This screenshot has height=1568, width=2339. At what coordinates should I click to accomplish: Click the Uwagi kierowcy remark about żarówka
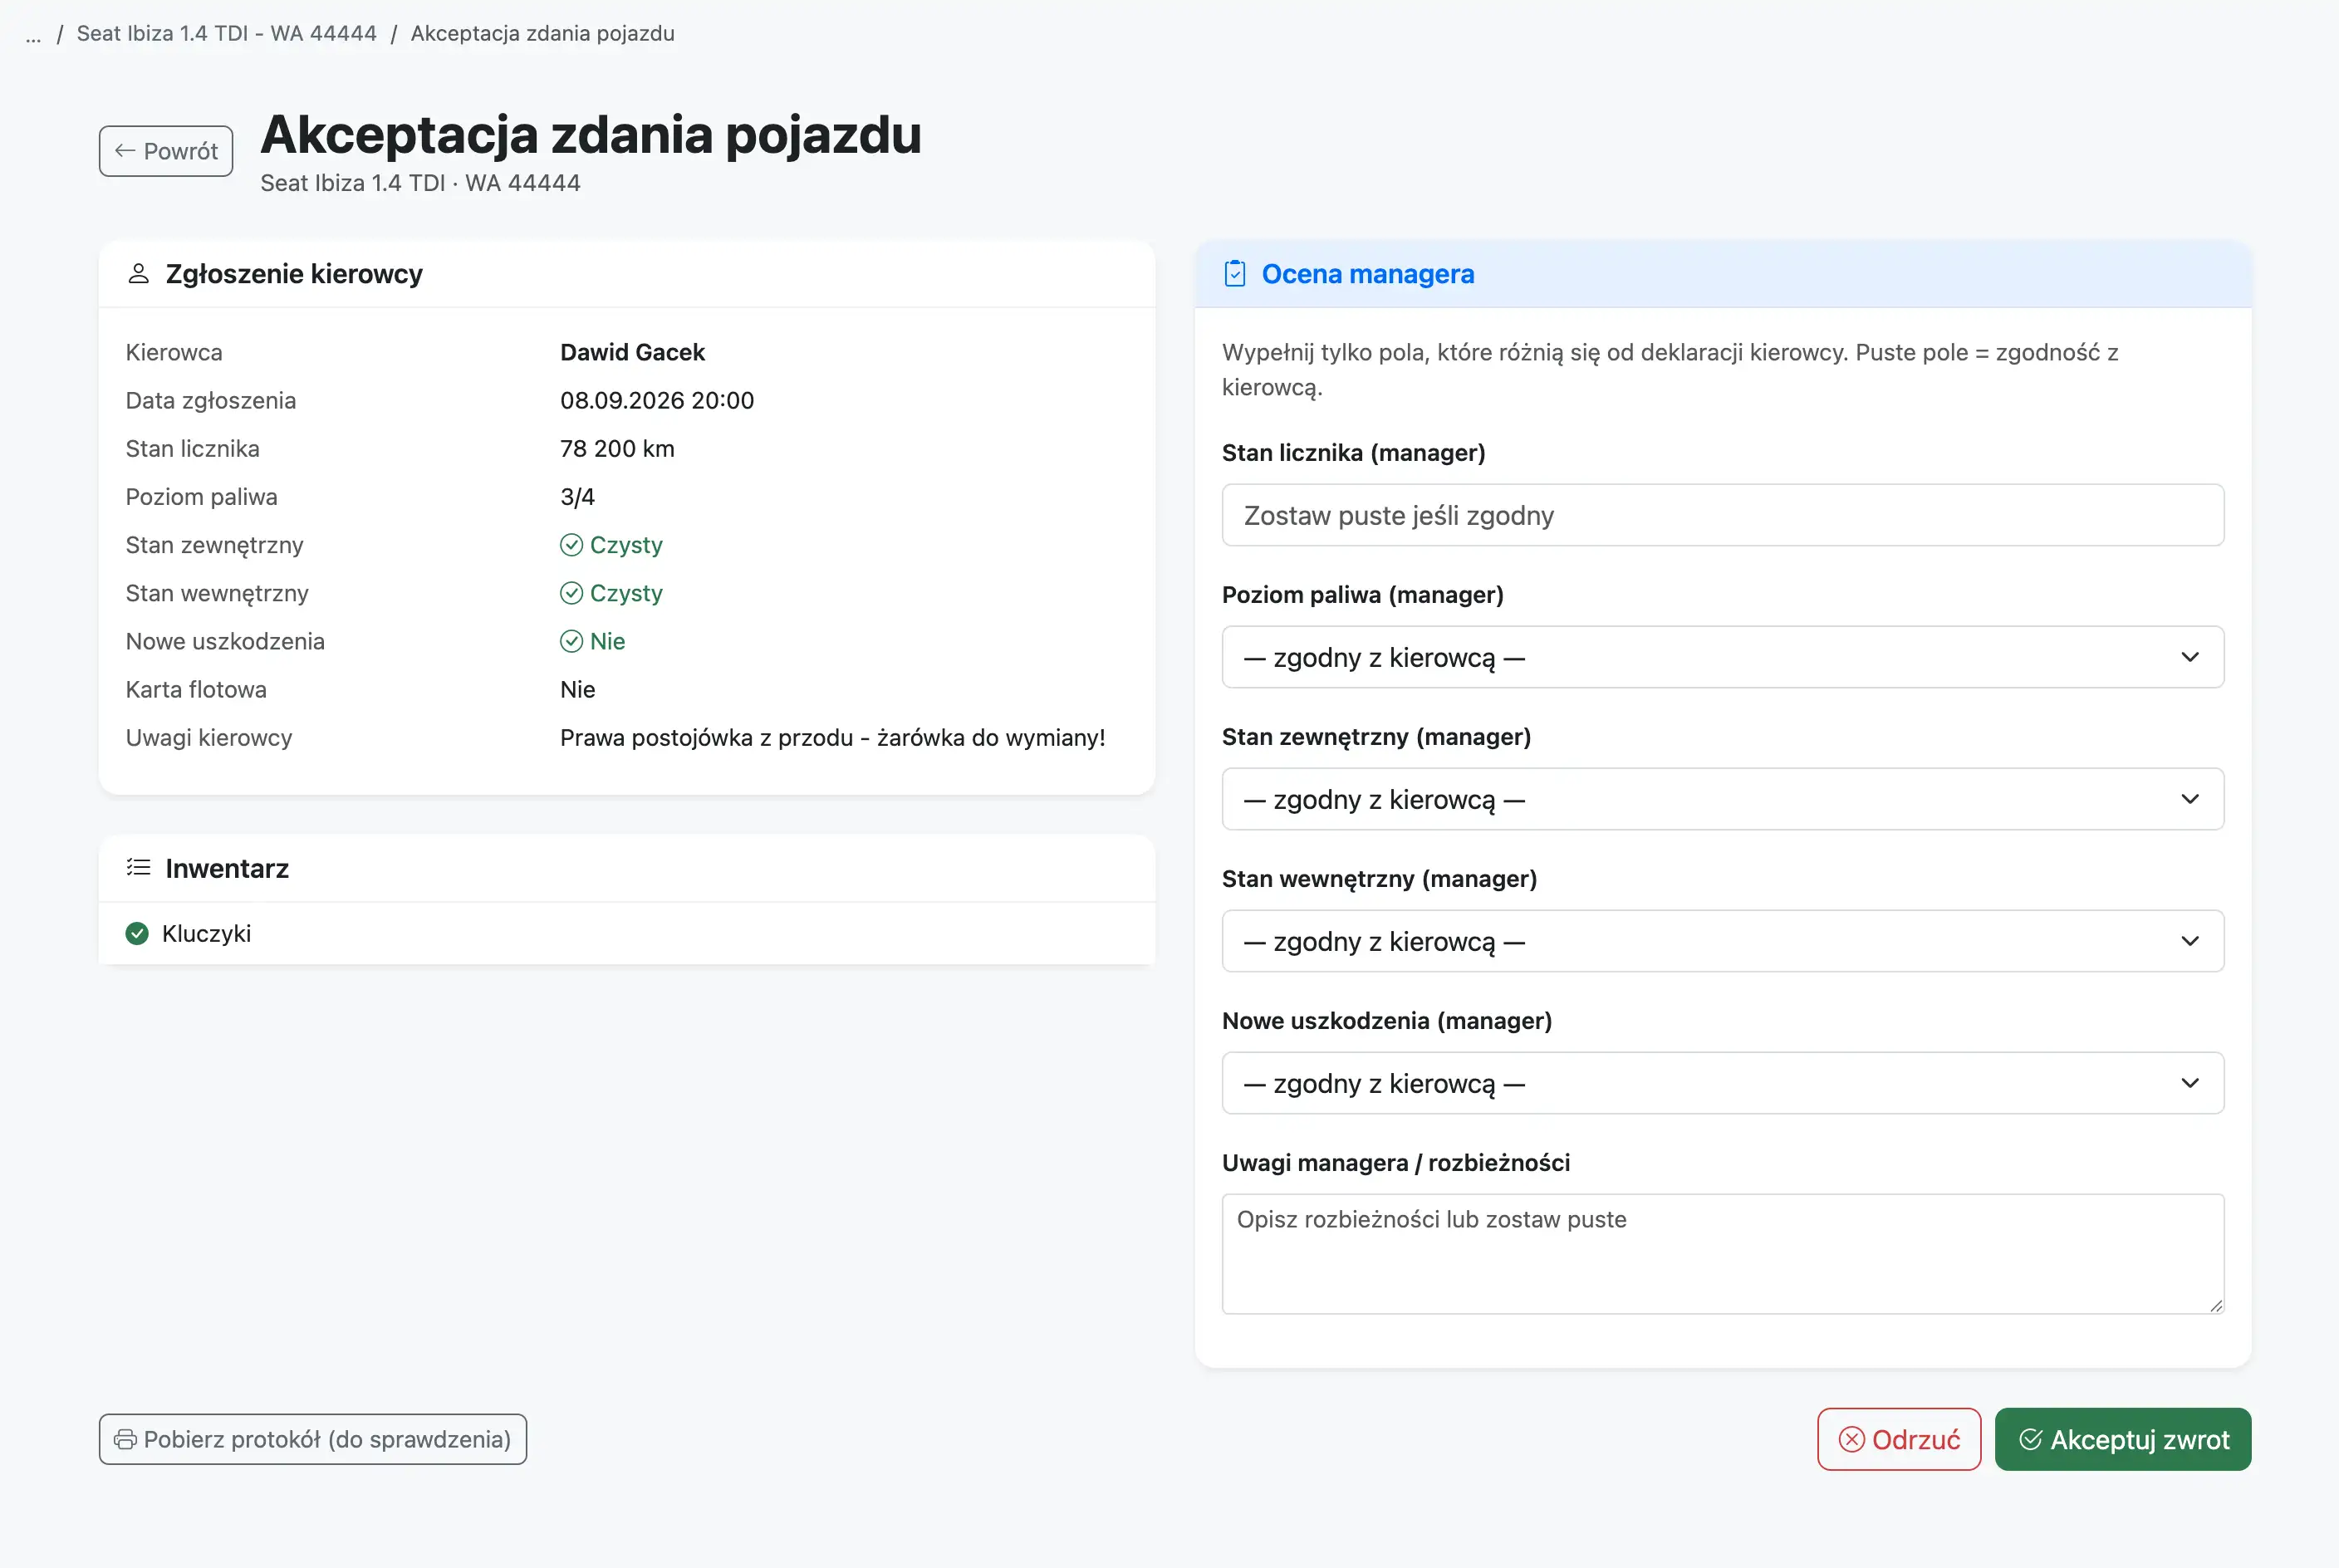(x=832, y=738)
